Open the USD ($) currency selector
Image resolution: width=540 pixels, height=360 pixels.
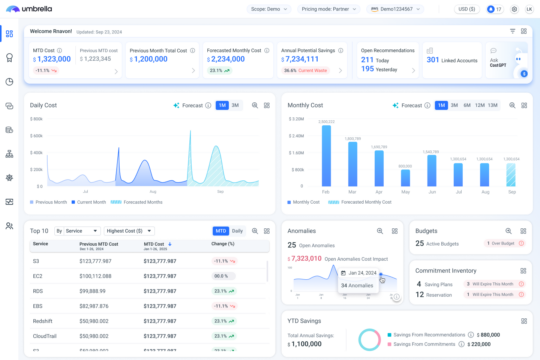coord(467,9)
